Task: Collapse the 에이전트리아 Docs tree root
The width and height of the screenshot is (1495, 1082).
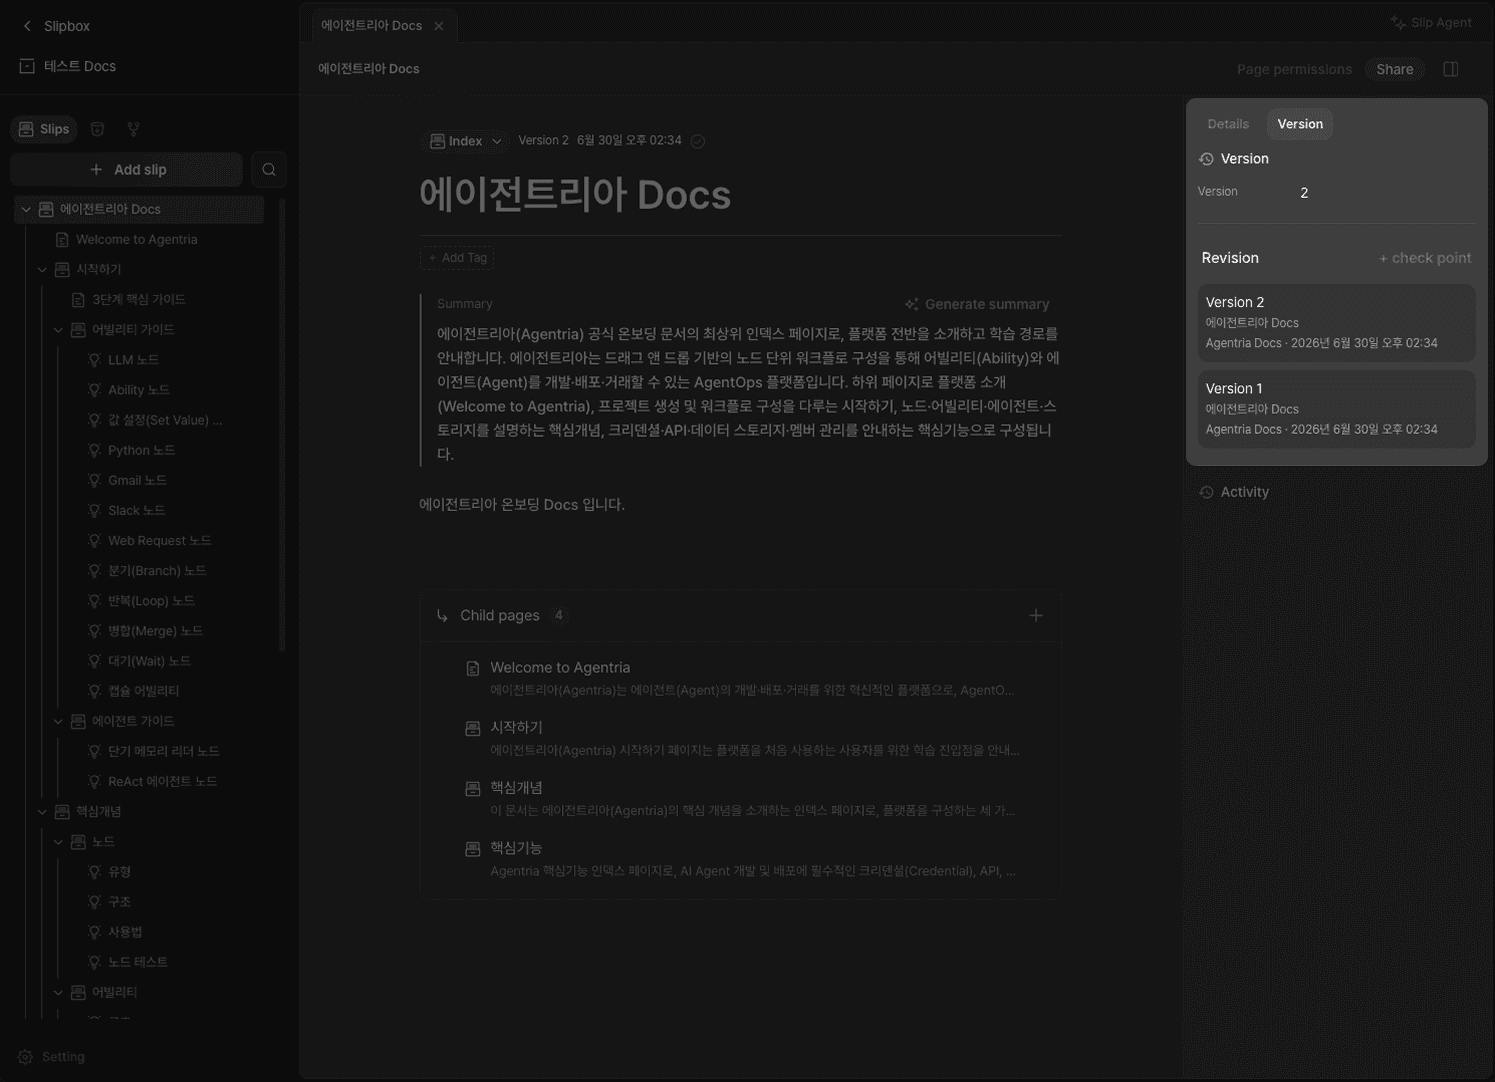Action: point(26,209)
